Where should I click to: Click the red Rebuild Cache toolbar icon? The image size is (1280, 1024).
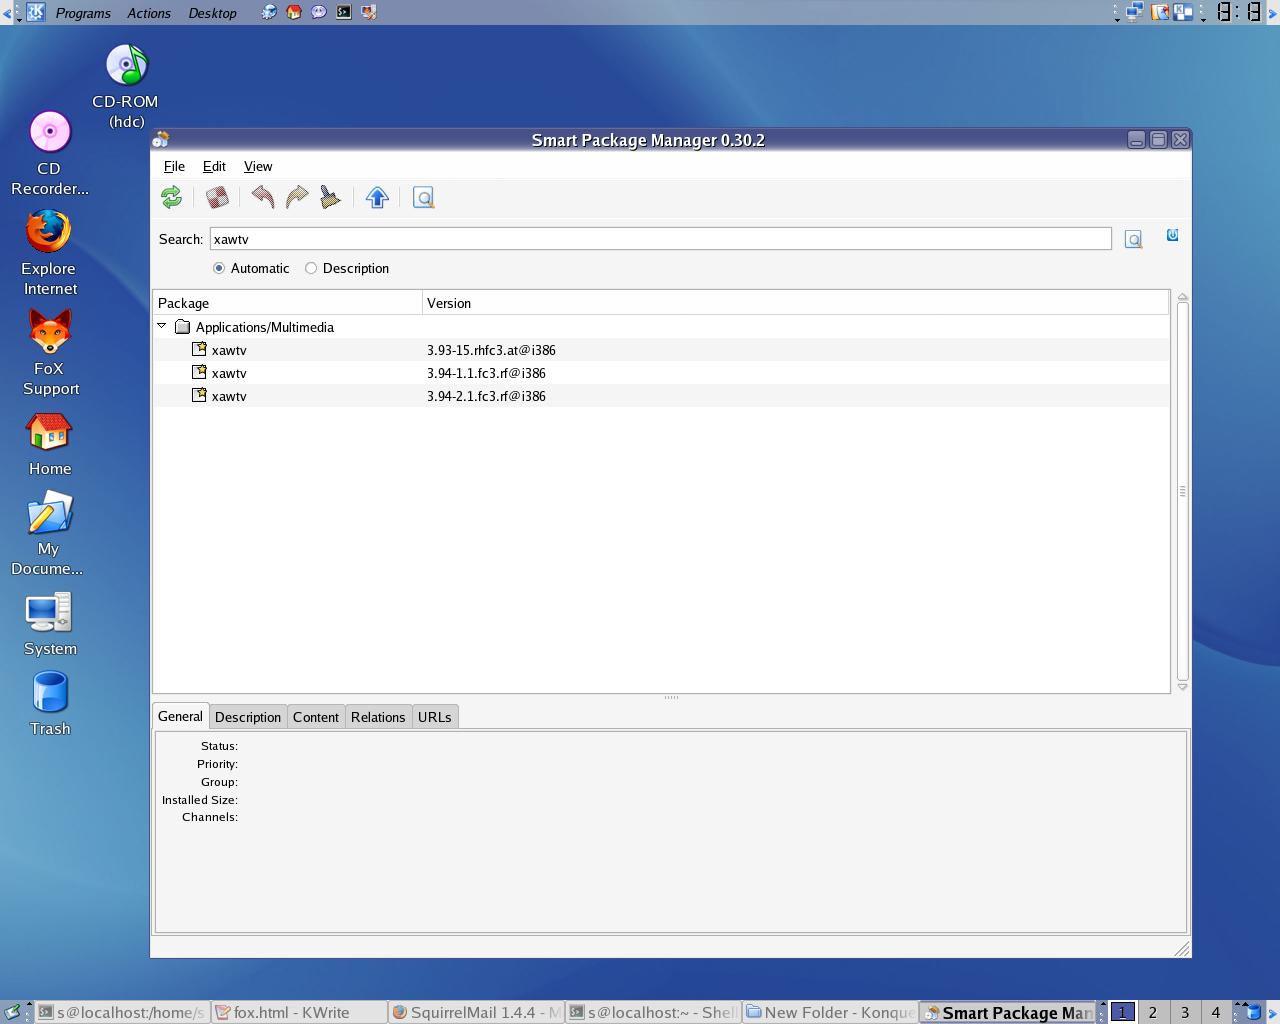click(217, 197)
